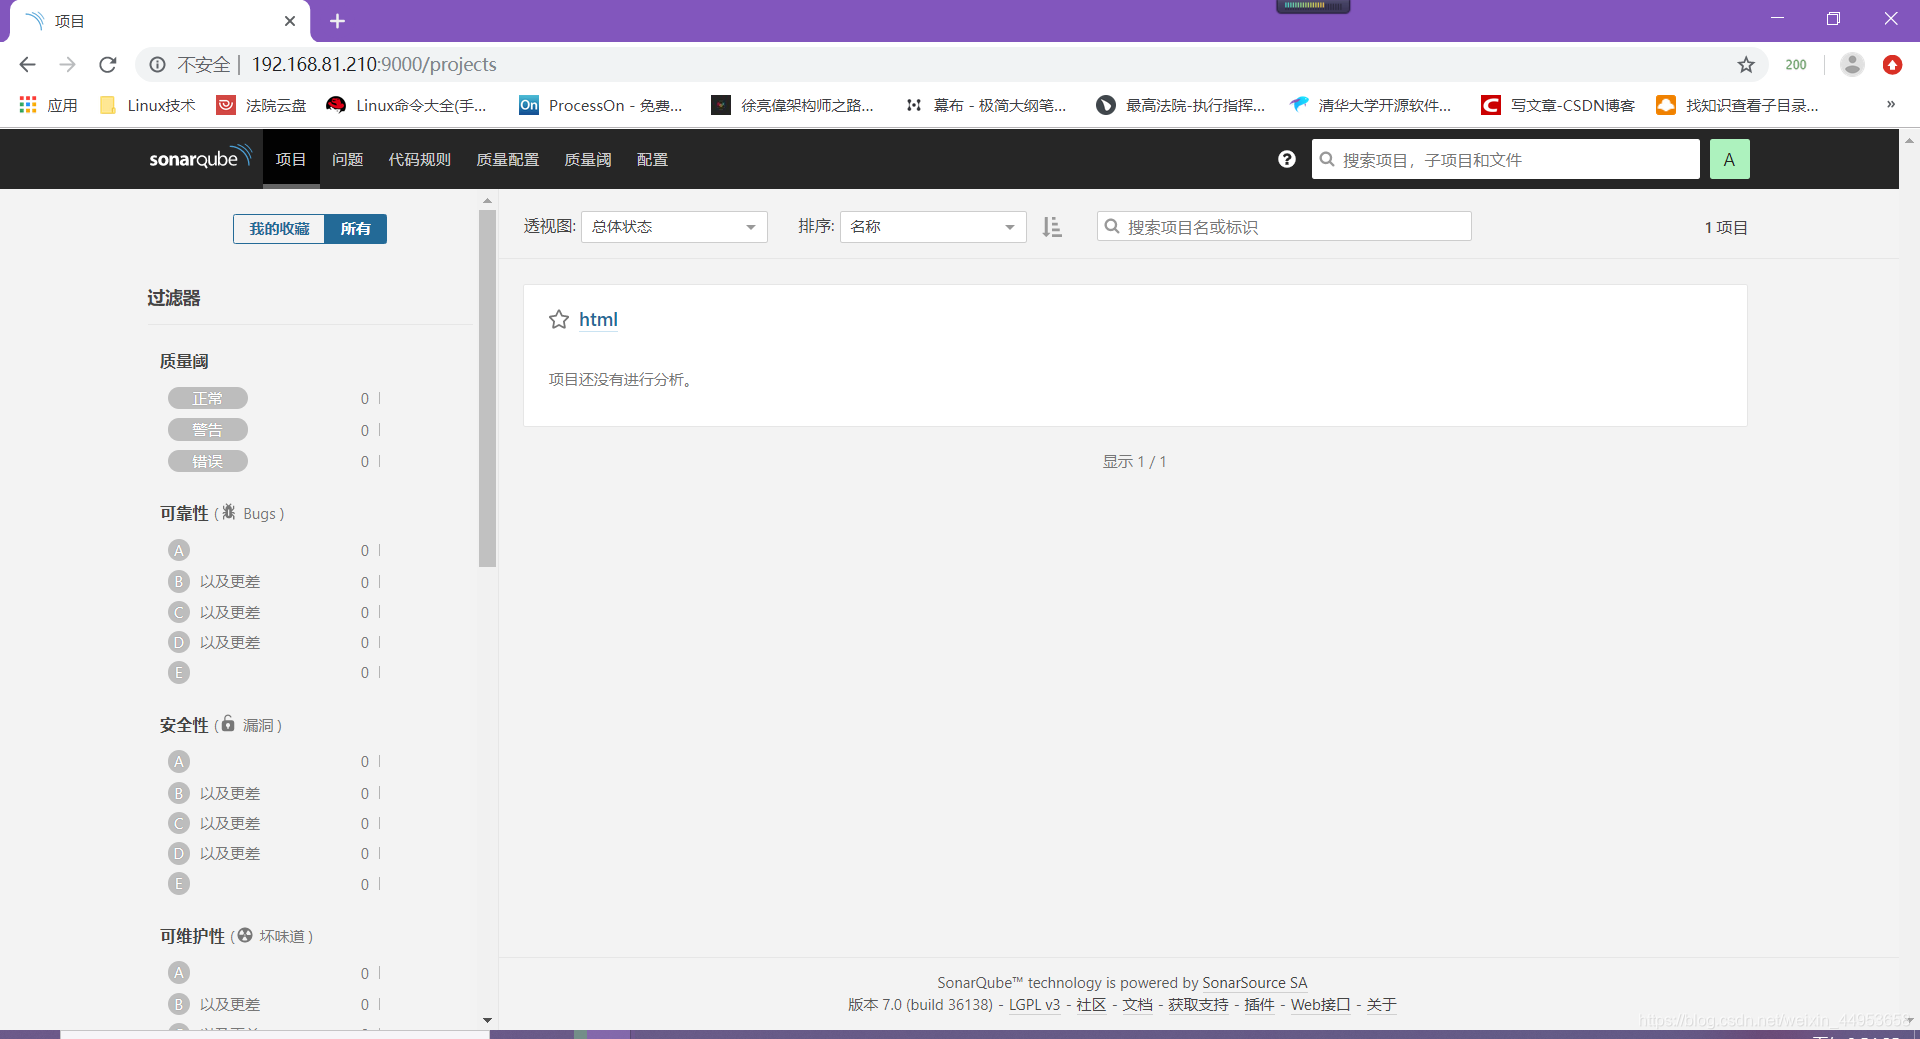Open the help question mark icon

pos(1286,159)
